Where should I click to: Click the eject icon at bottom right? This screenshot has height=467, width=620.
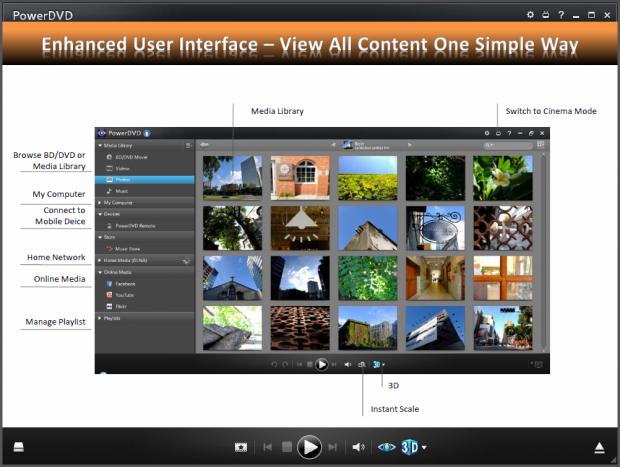click(599, 447)
